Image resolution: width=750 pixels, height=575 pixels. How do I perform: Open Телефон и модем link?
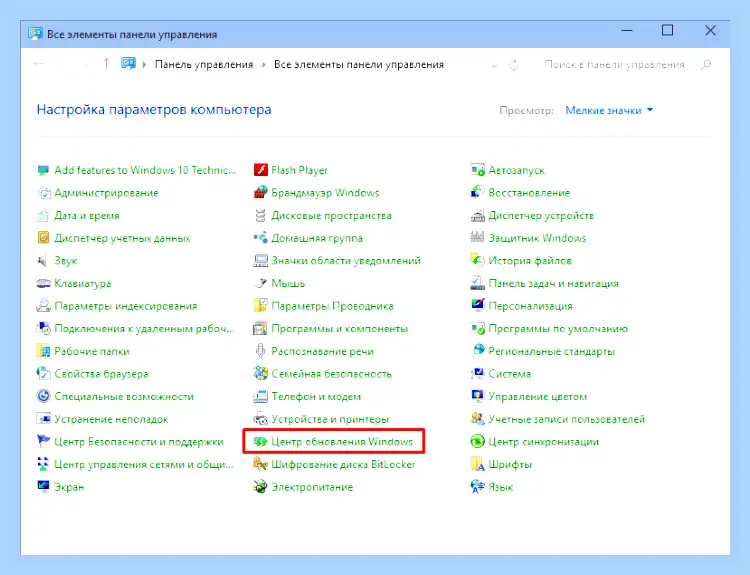coord(316,397)
